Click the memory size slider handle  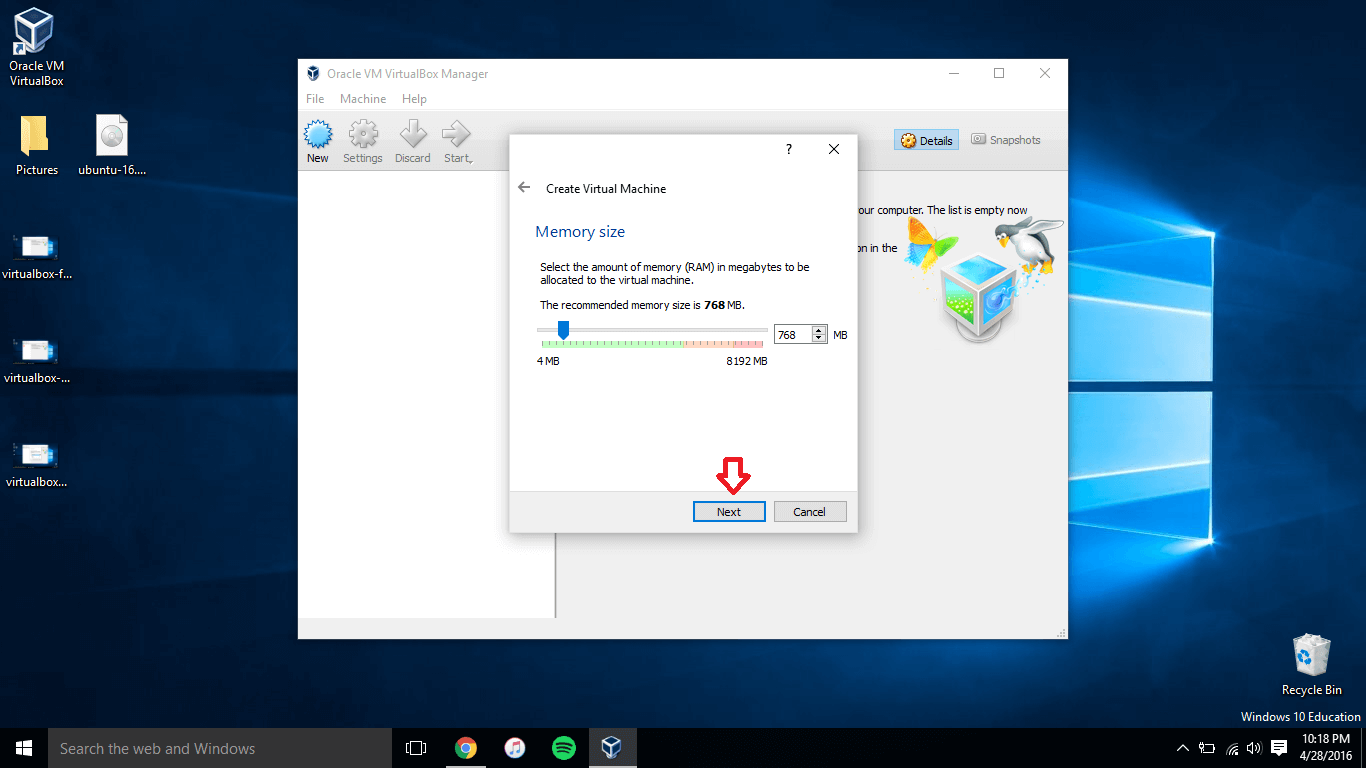pyautogui.click(x=563, y=330)
